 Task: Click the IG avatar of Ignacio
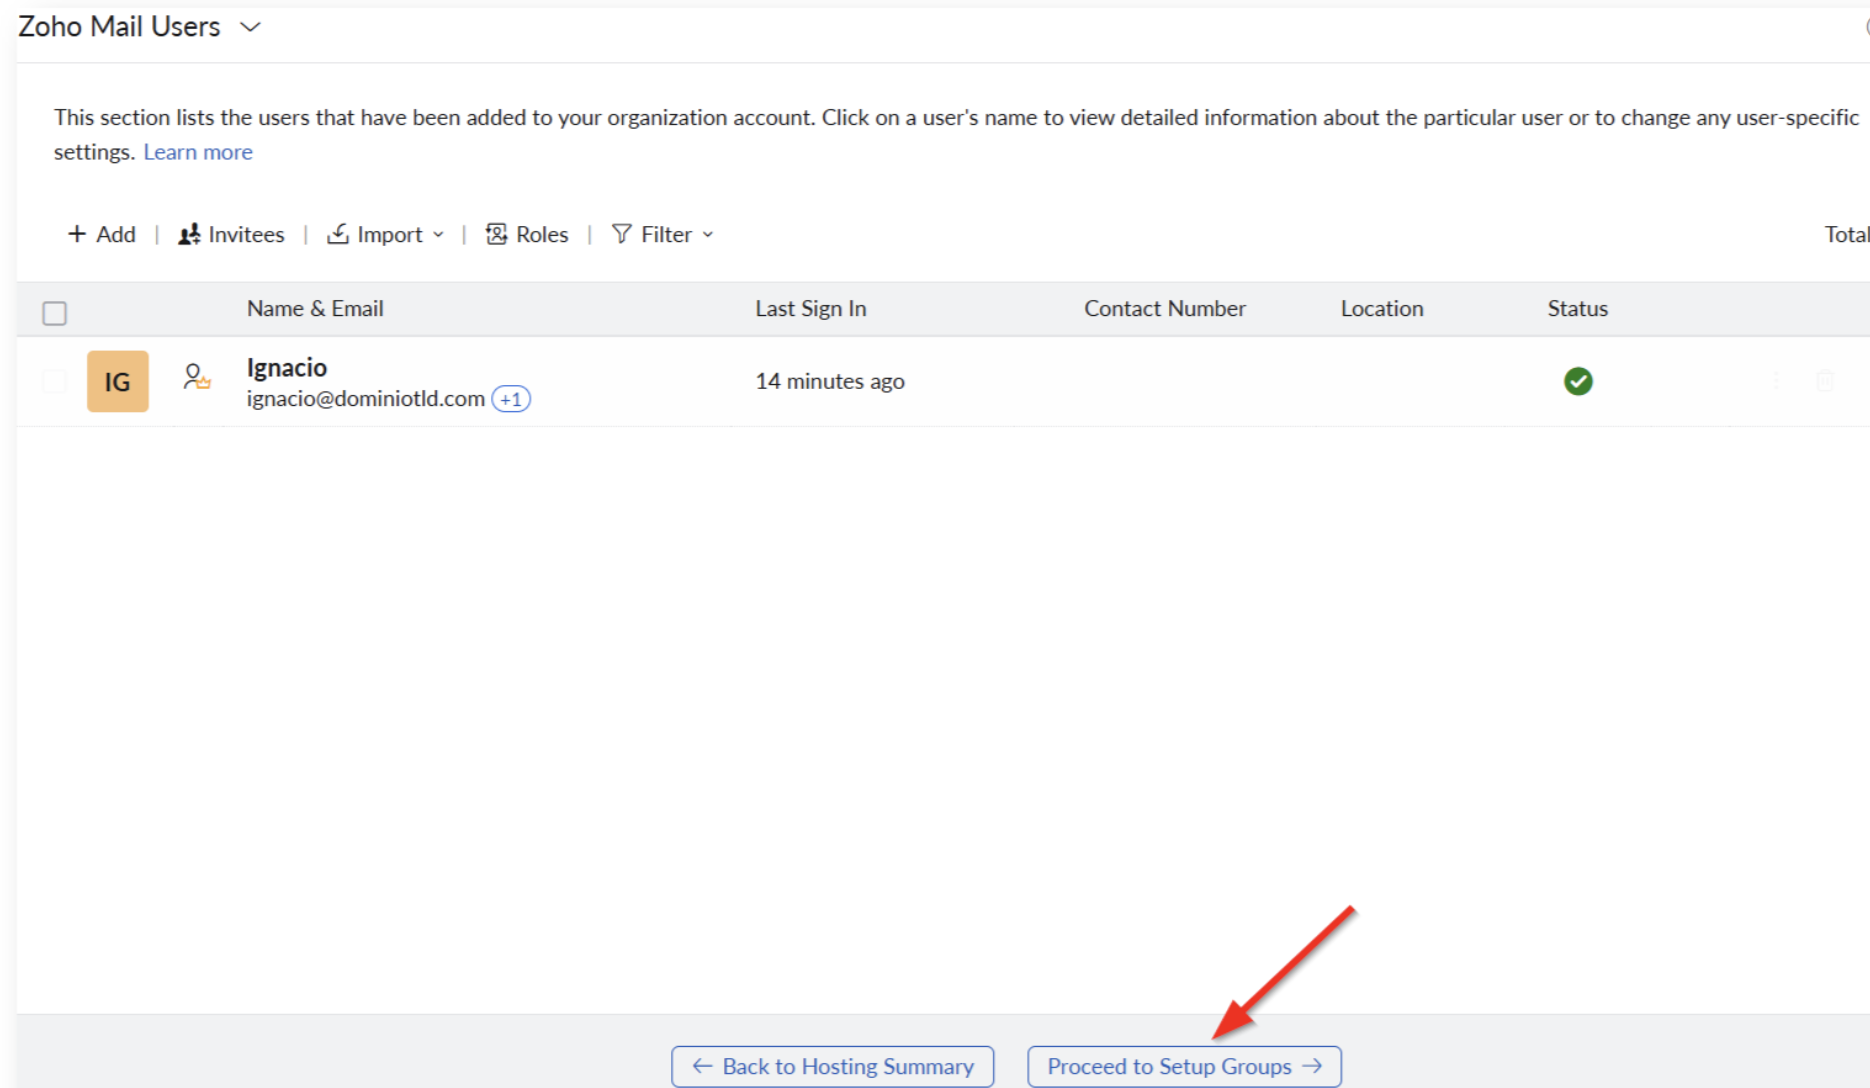tap(118, 381)
